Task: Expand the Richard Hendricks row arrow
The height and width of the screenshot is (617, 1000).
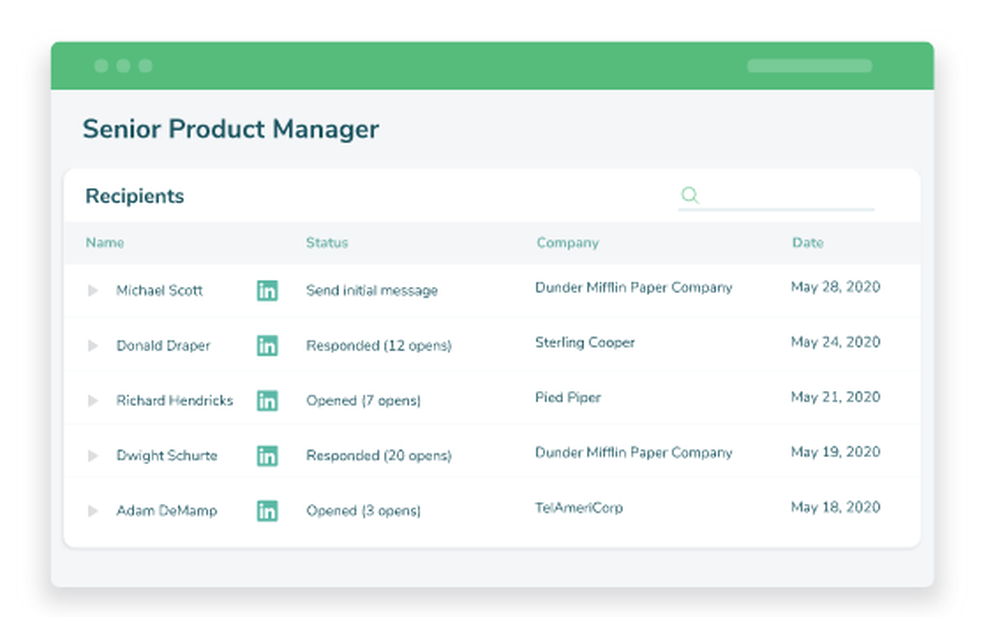Action: click(93, 401)
